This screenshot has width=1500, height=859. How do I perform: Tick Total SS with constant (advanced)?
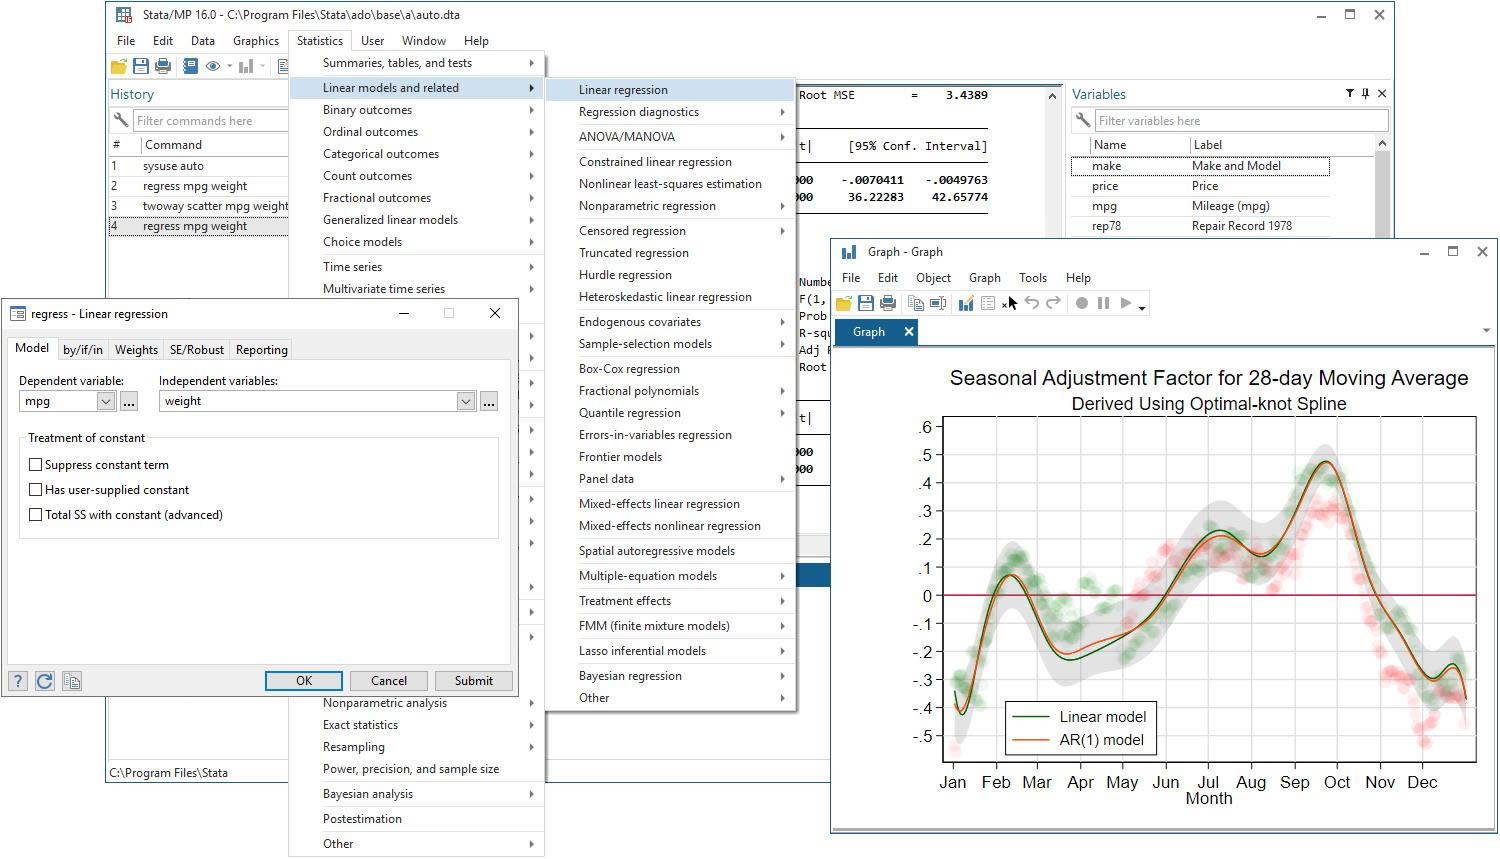tap(36, 515)
